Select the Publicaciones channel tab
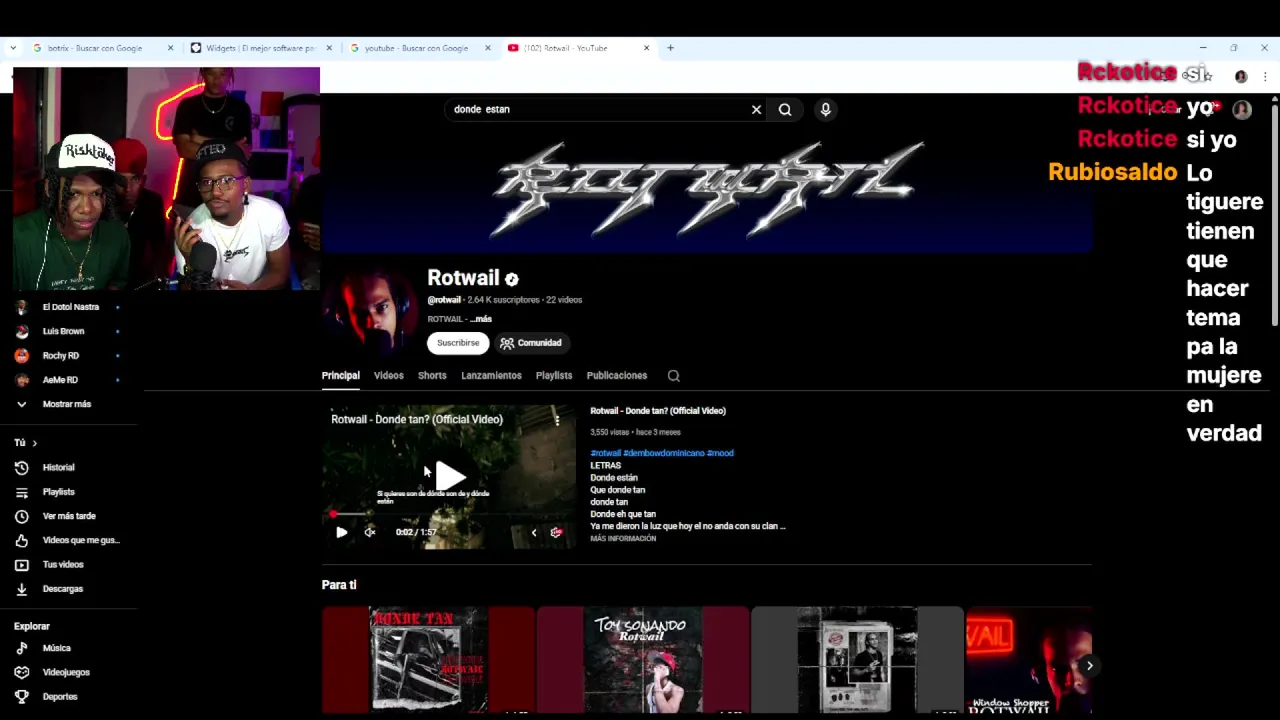The image size is (1280, 720). [x=616, y=375]
